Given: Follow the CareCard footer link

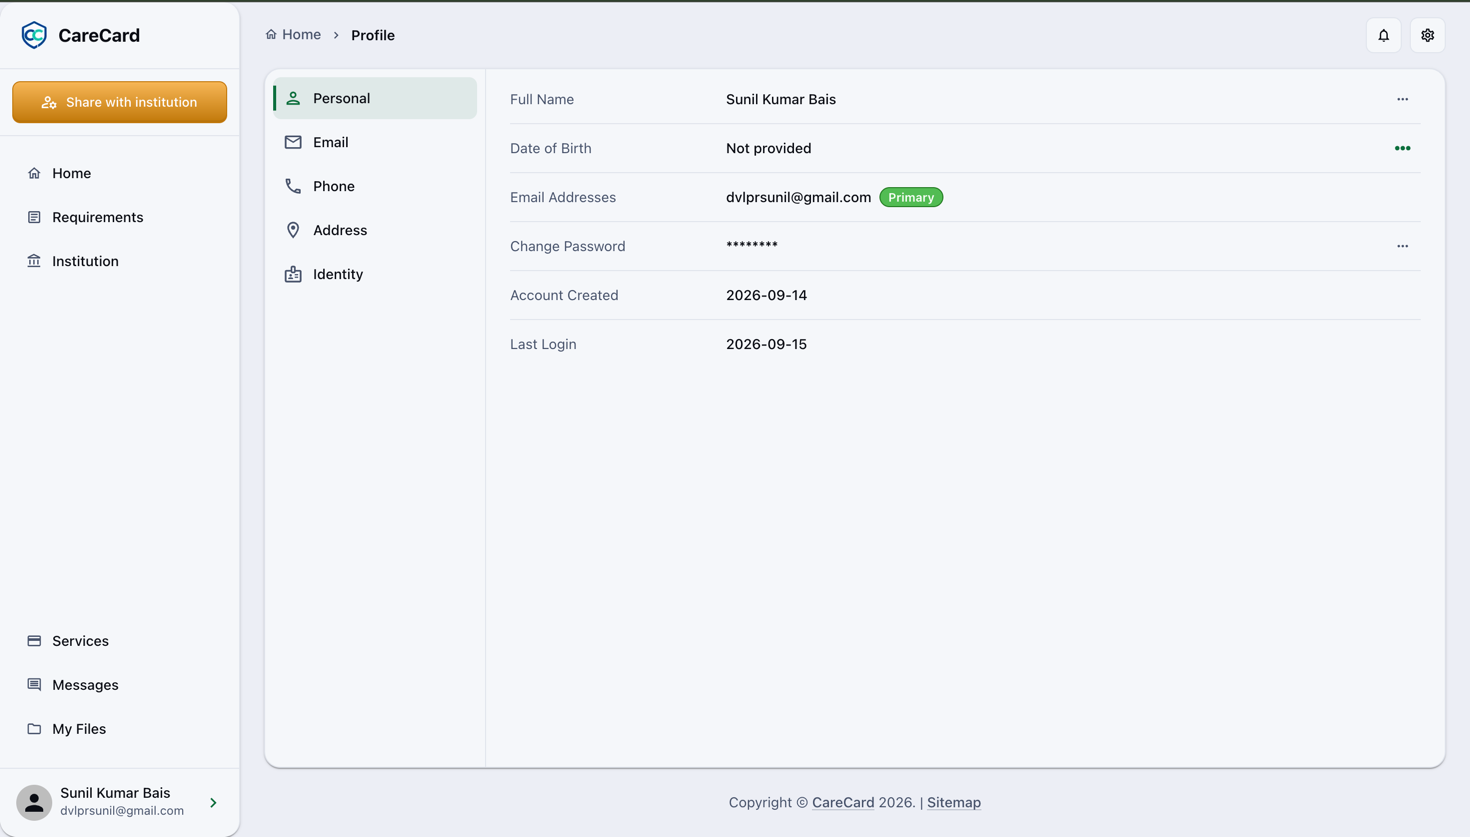Looking at the screenshot, I should [x=843, y=802].
